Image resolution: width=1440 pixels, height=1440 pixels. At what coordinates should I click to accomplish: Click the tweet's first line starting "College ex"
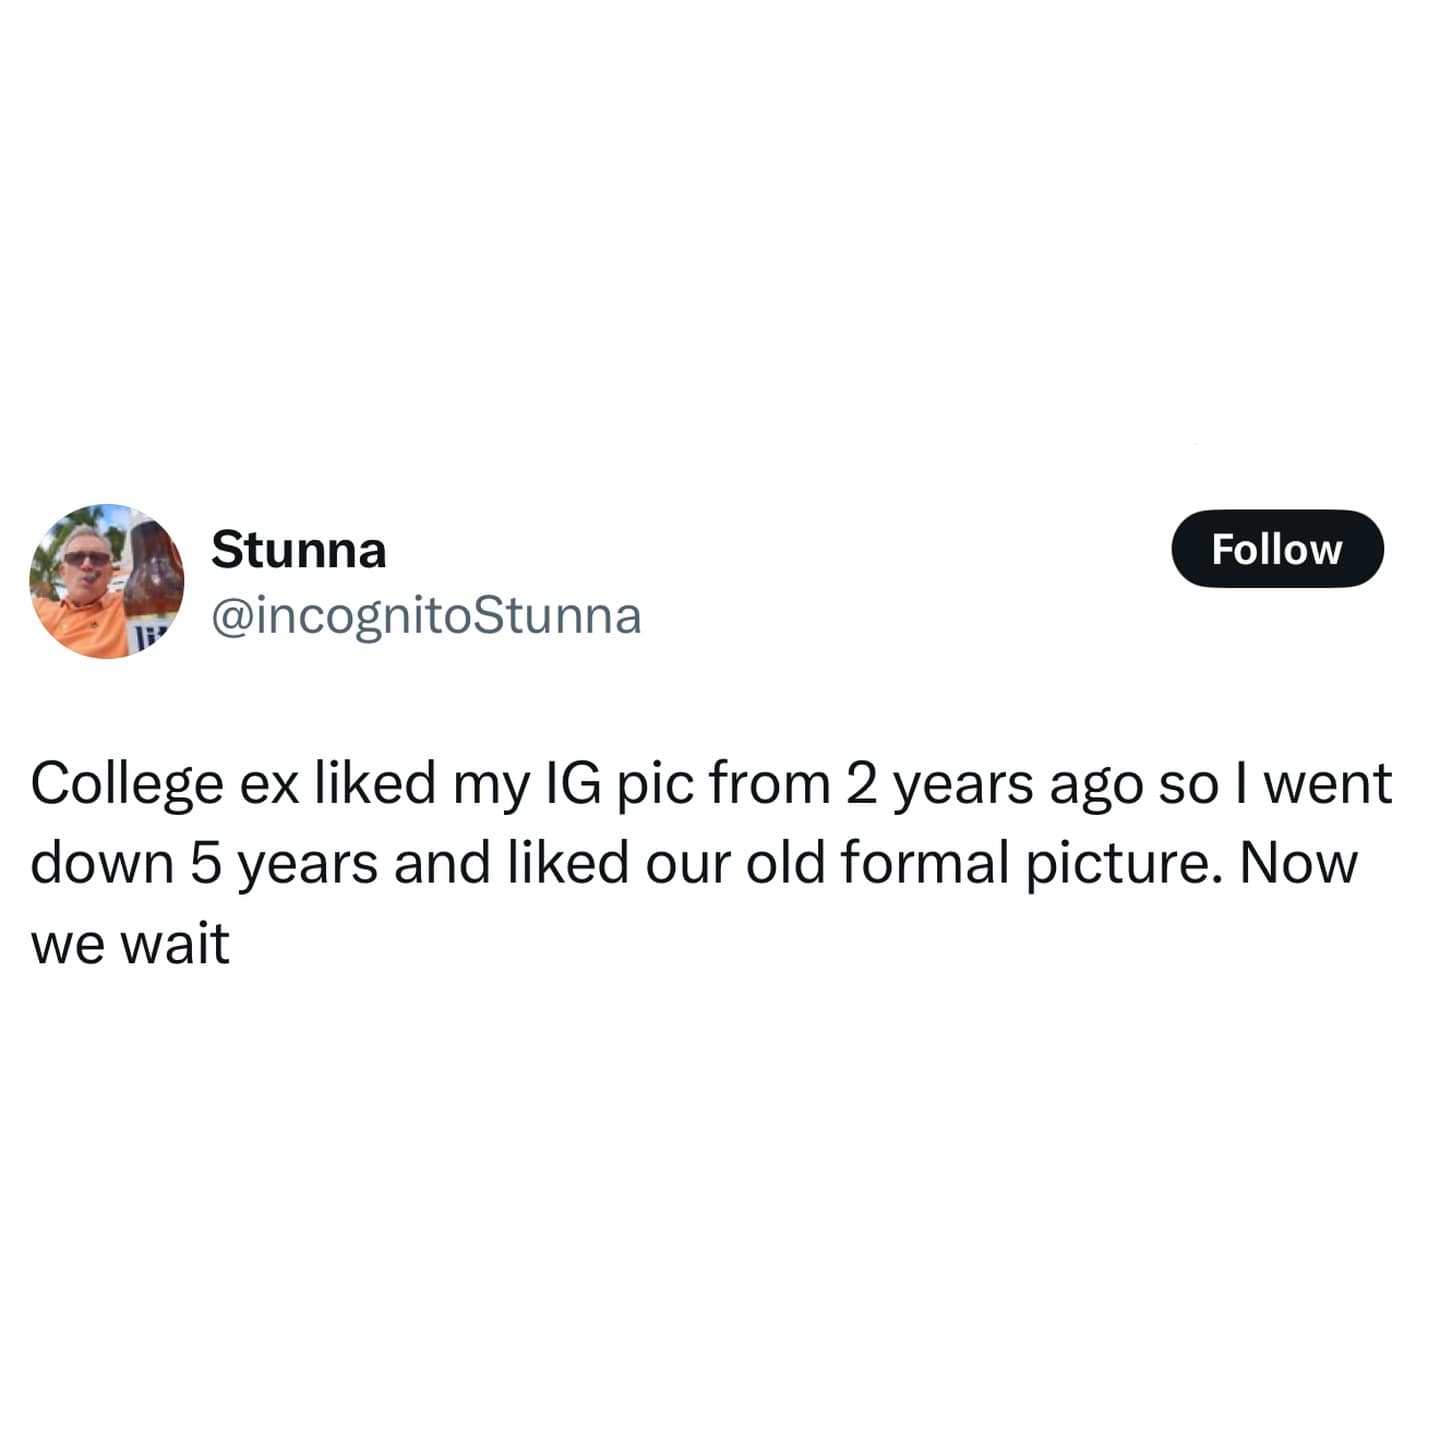click(x=710, y=783)
